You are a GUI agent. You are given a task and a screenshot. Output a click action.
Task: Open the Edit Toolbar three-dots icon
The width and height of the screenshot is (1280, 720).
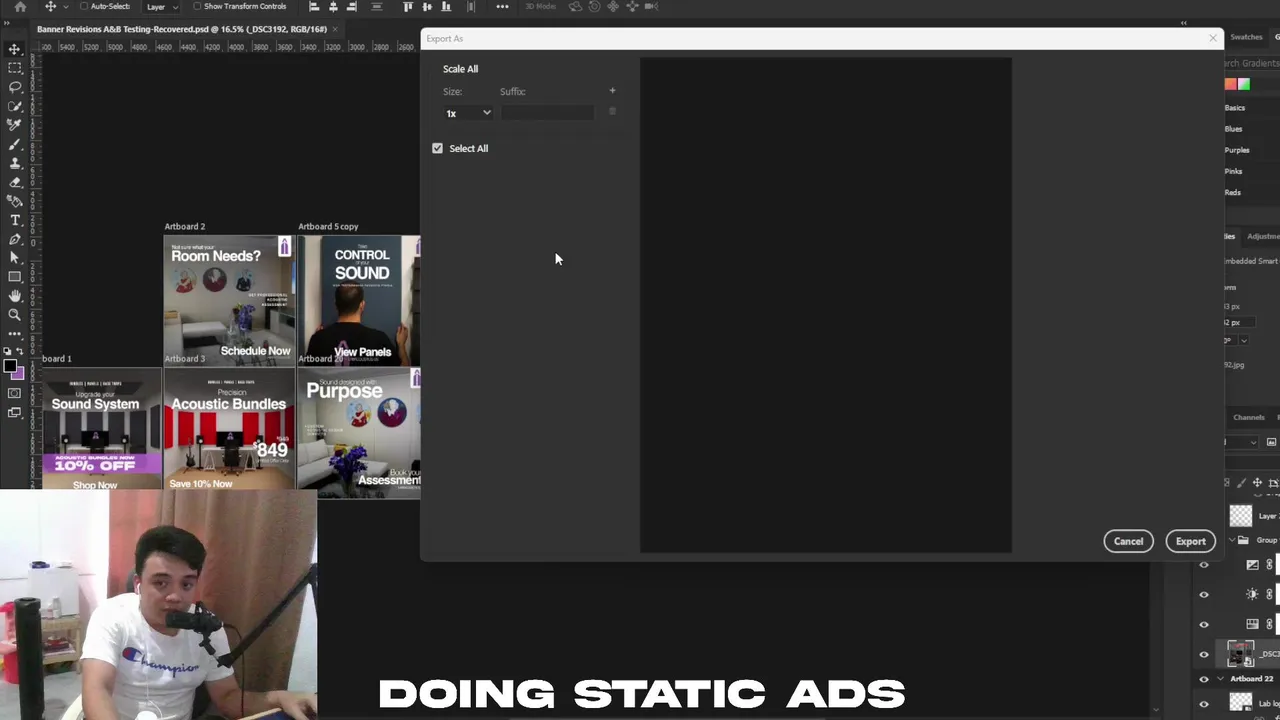pos(14,334)
